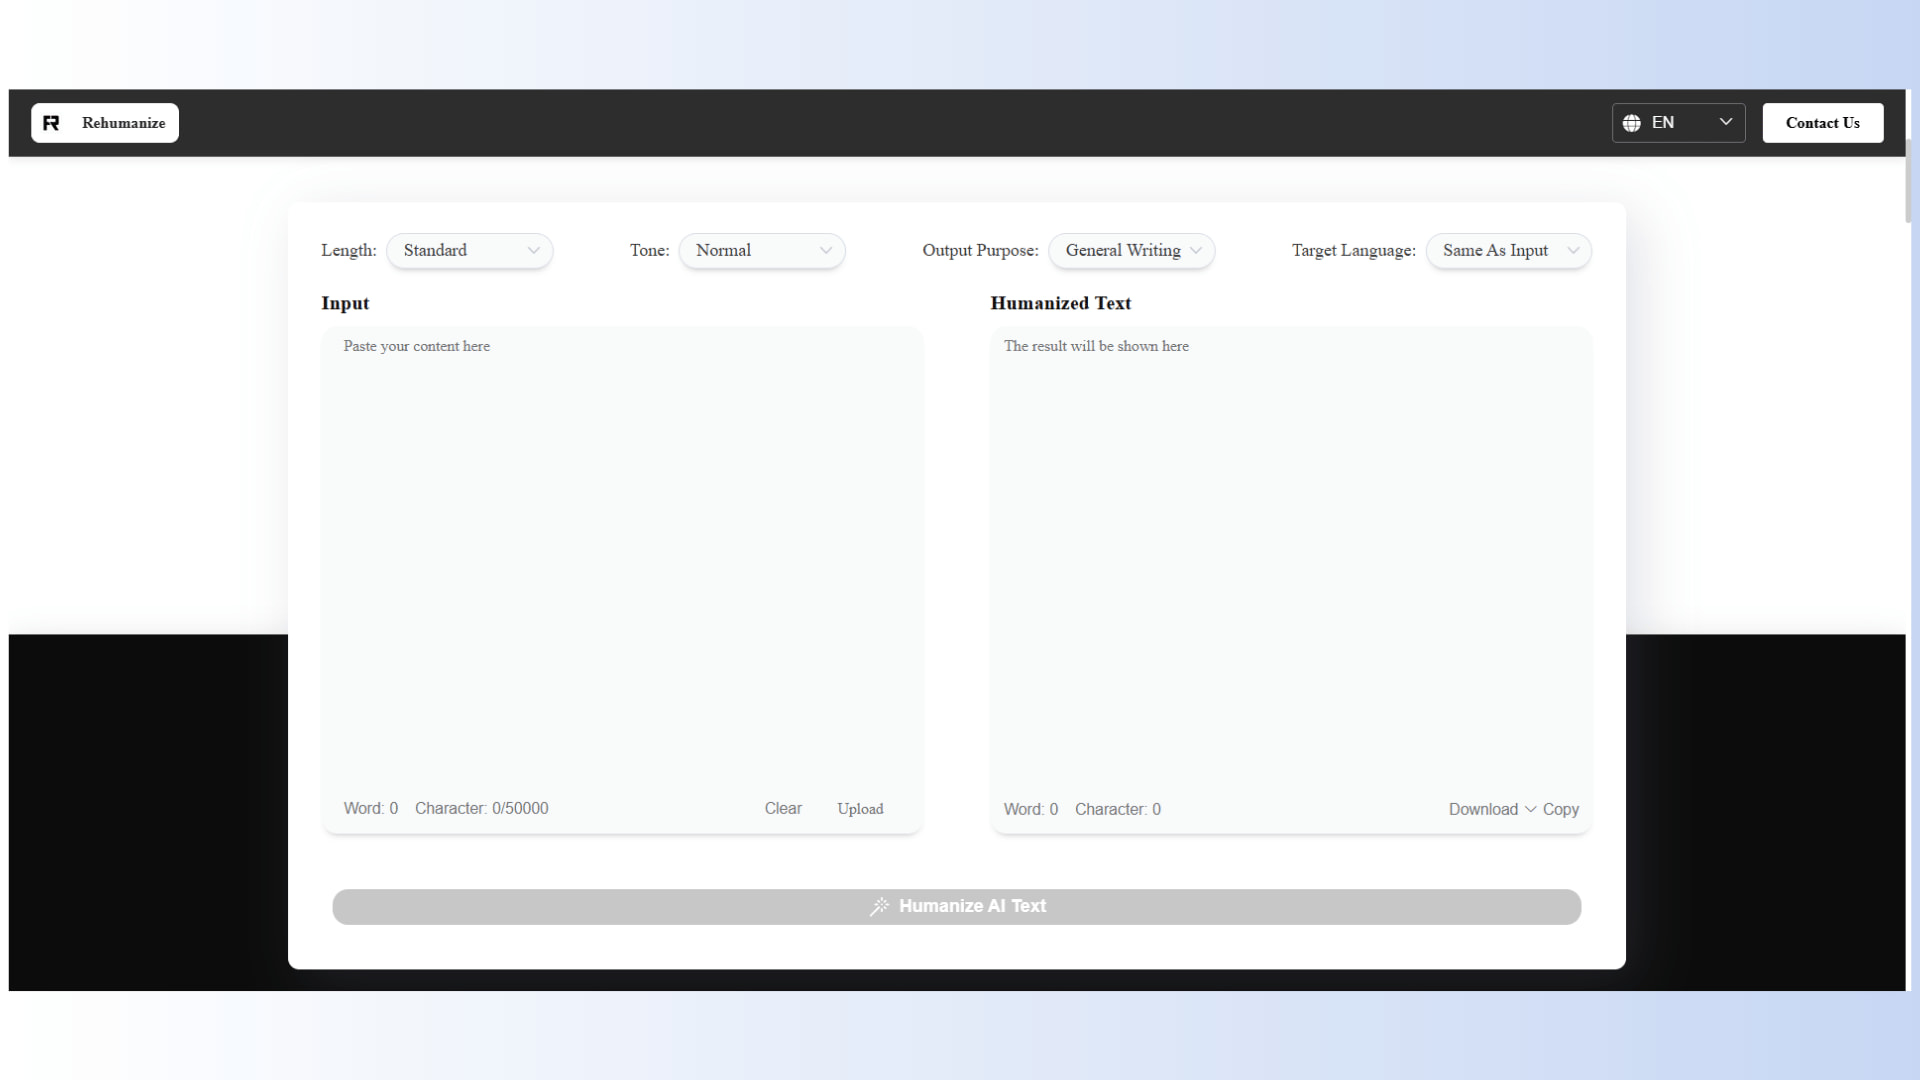Click the Length dropdown arrow
Screen dimensions: 1920x1080
coord(533,250)
